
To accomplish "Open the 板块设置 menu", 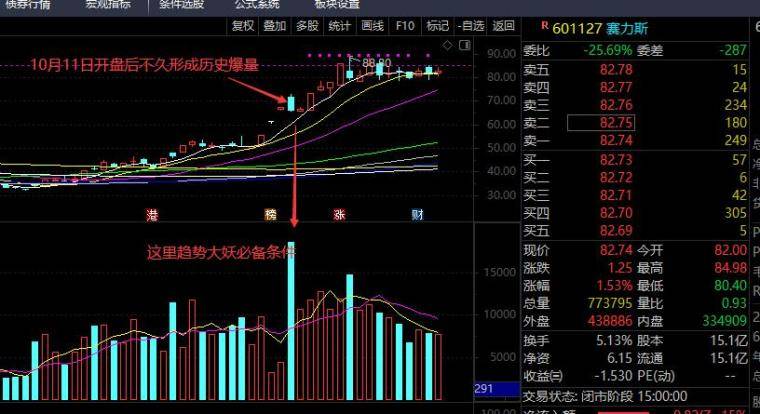I will (337, 4).
